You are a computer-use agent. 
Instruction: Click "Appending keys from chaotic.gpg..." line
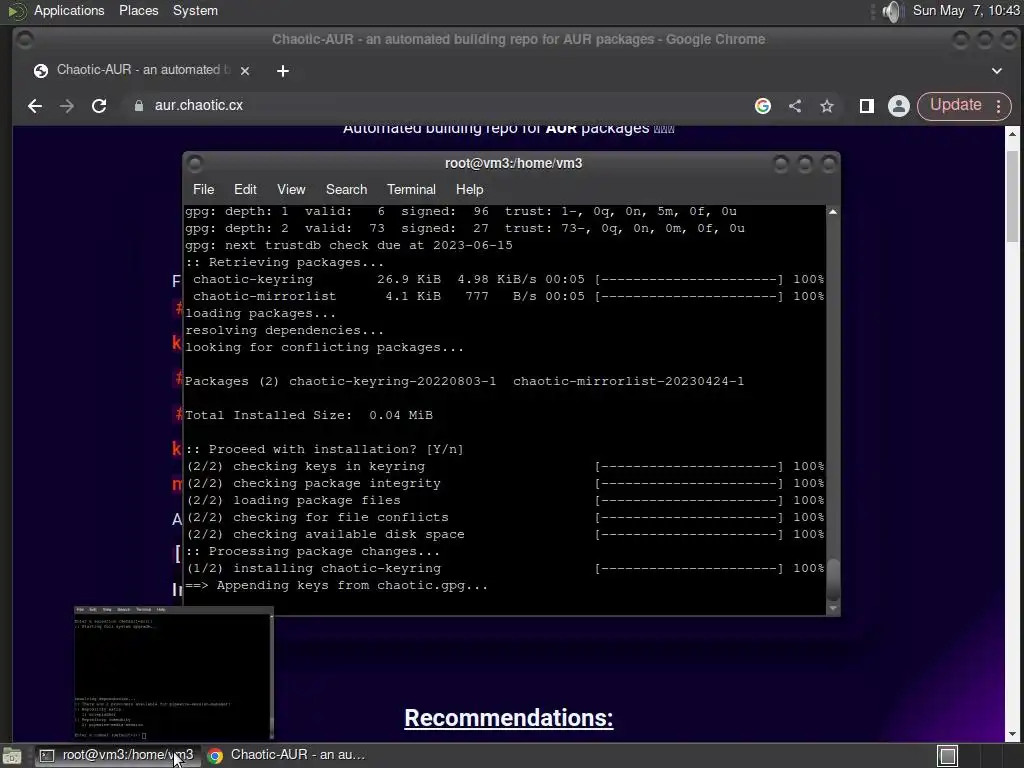tap(337, 585)
